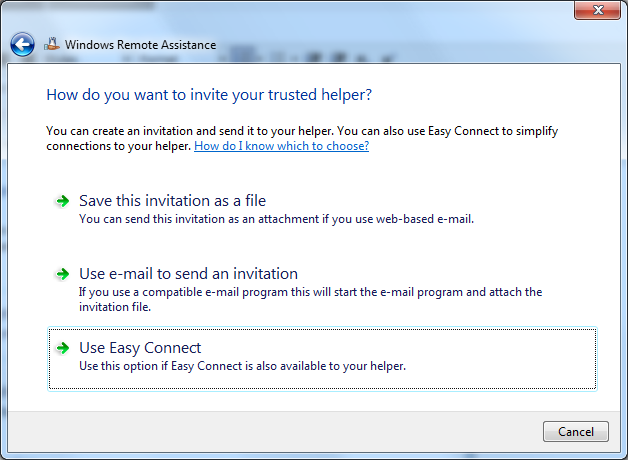Image resolution: width=628 pixels, height=460 pixels.
Task: Click the web-based e-mail attachment description text
Action: 276,219
